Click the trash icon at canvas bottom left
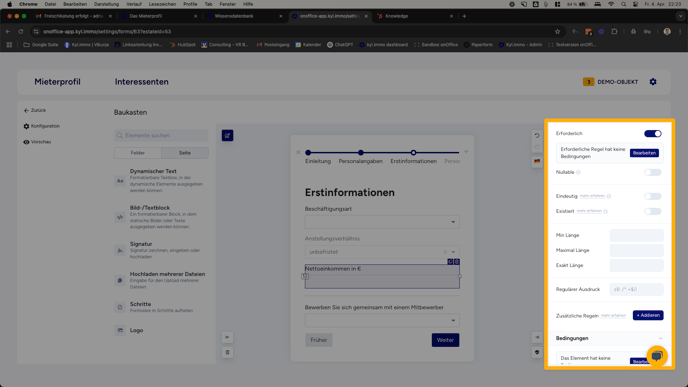688x387 pixels. [227, 352]
